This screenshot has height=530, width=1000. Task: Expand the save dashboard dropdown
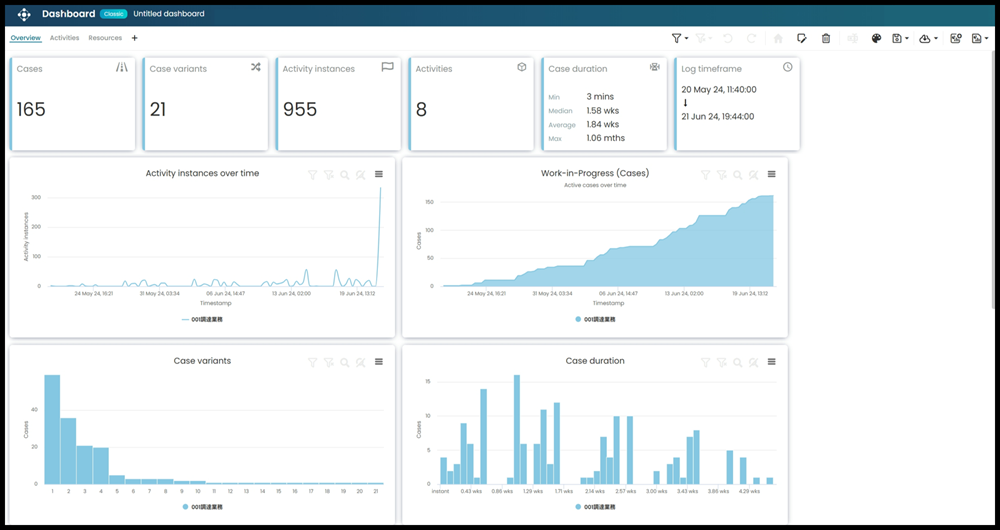[x=900, y=39]
